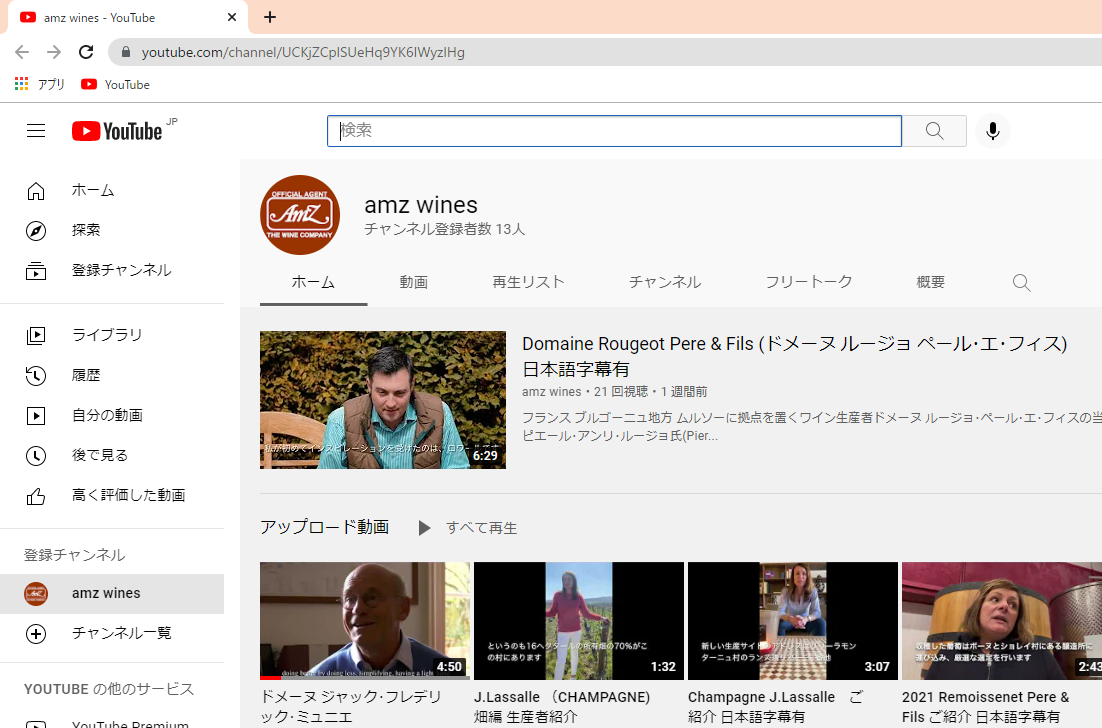The image size is (1102, 728).
Task: Click amz wines name under featured video
Action: tap(552, 391)
